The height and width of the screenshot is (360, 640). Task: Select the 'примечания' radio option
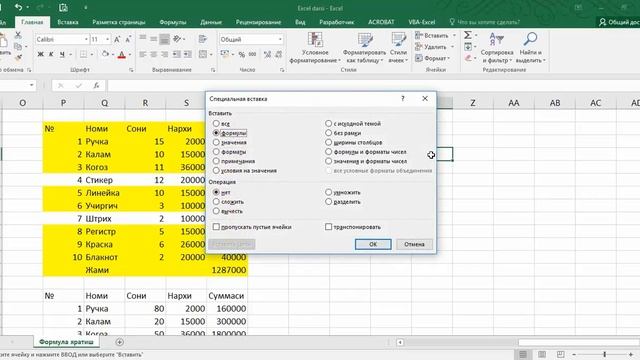point(216,161)
